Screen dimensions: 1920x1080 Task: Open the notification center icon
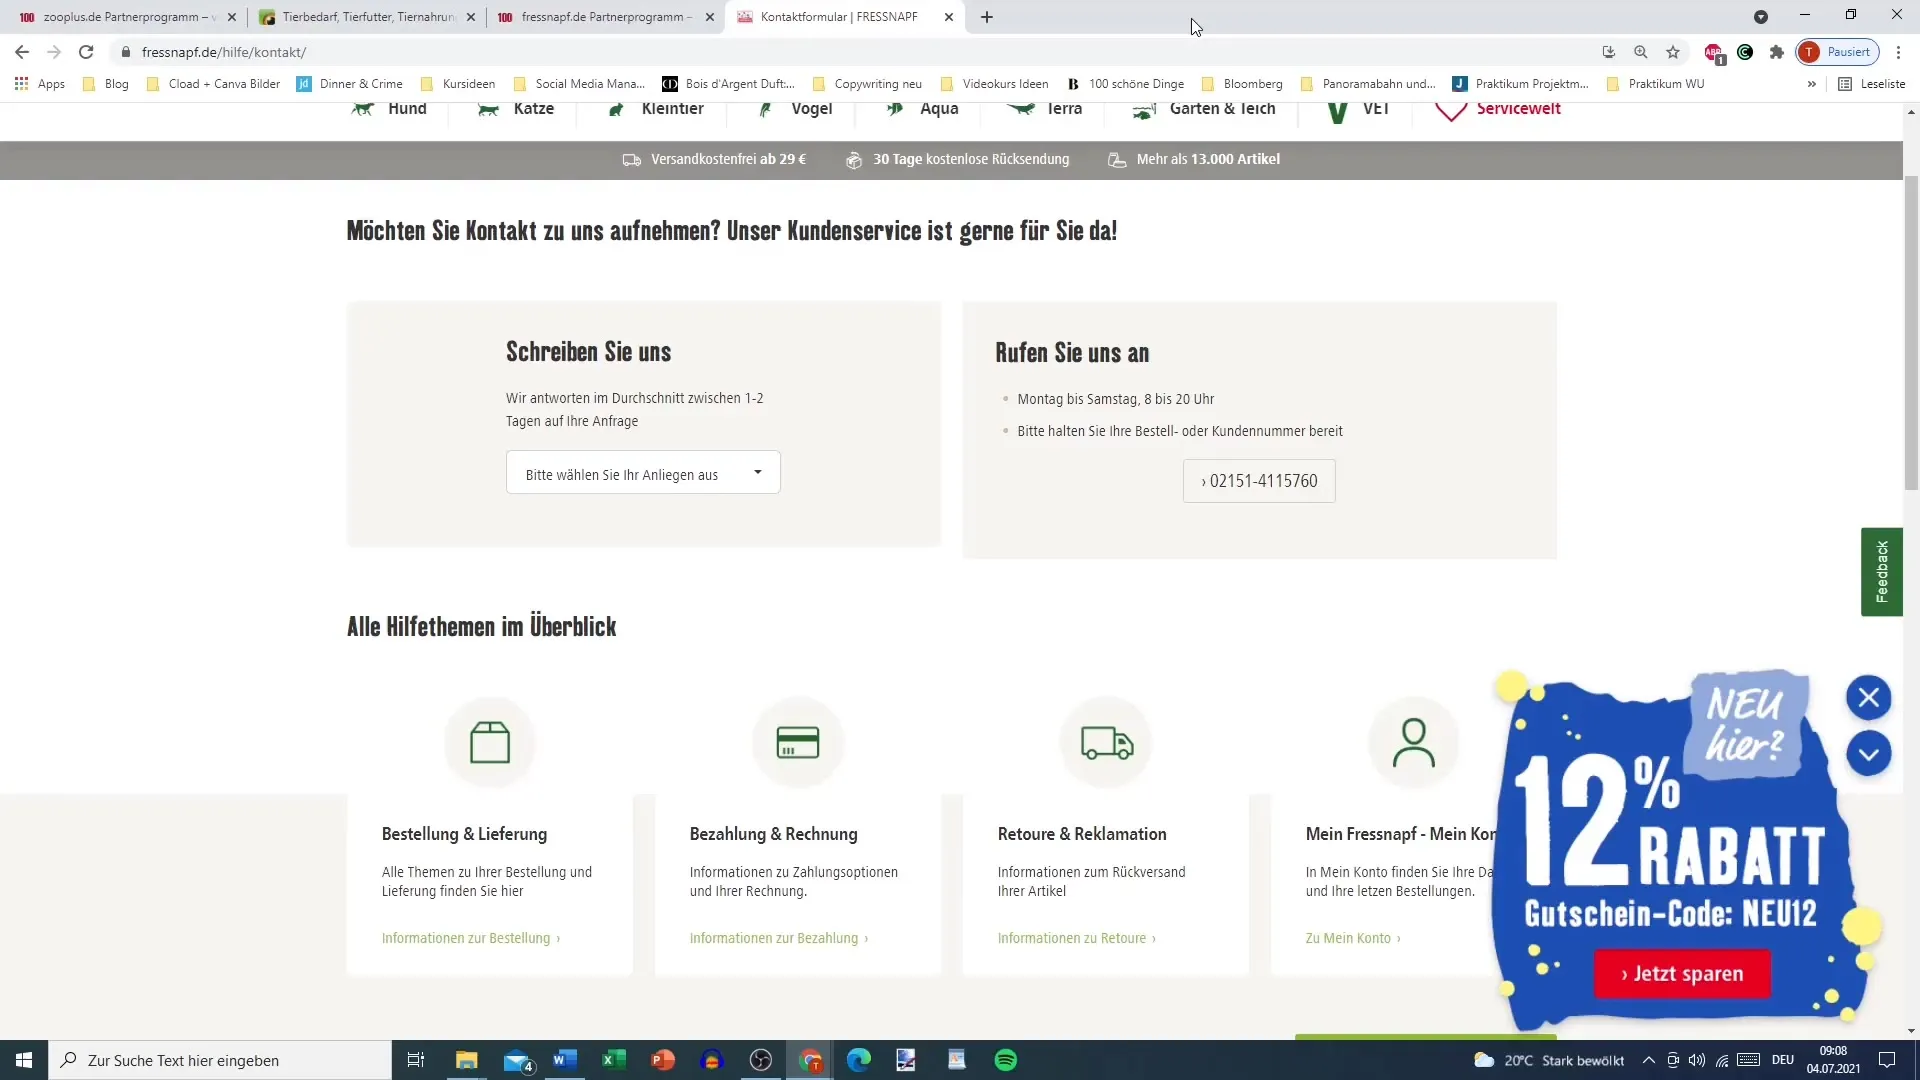[1887, 1060]
